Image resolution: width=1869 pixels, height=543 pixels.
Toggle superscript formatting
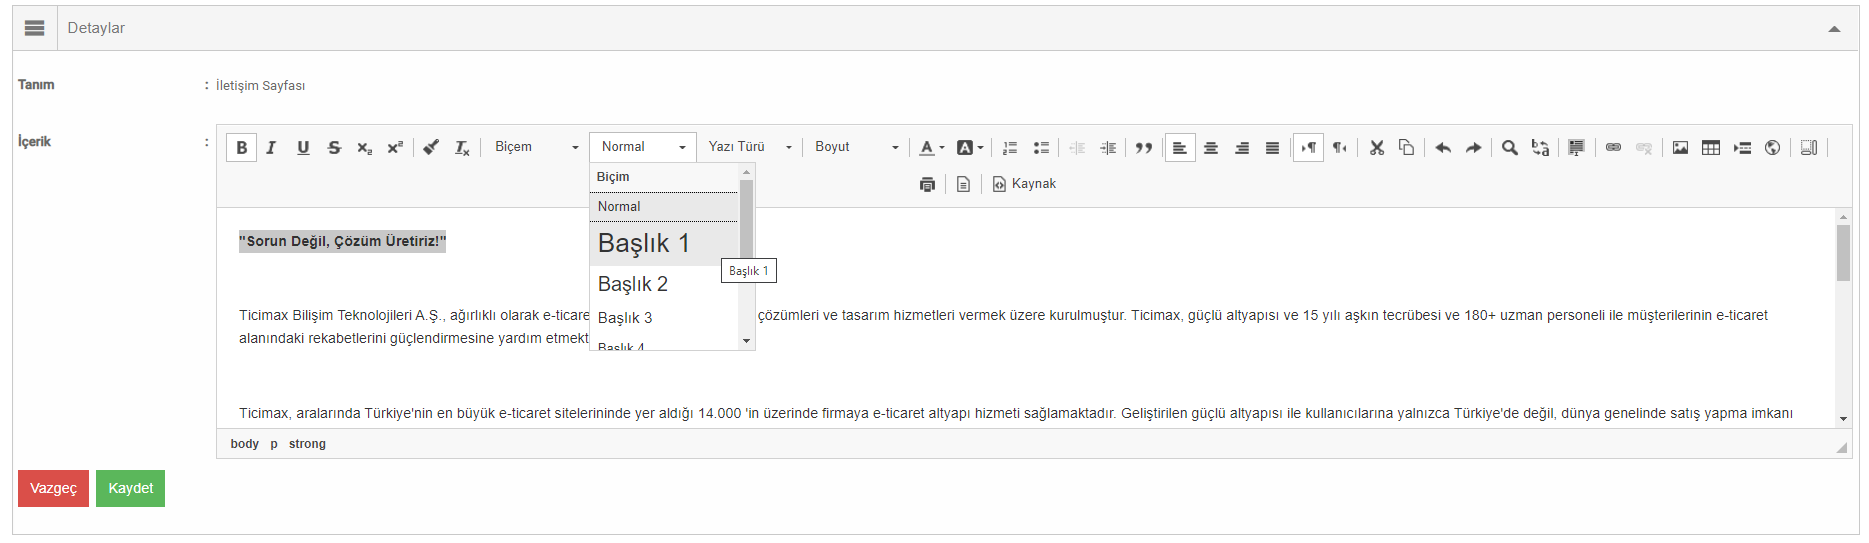coord(395,147)
